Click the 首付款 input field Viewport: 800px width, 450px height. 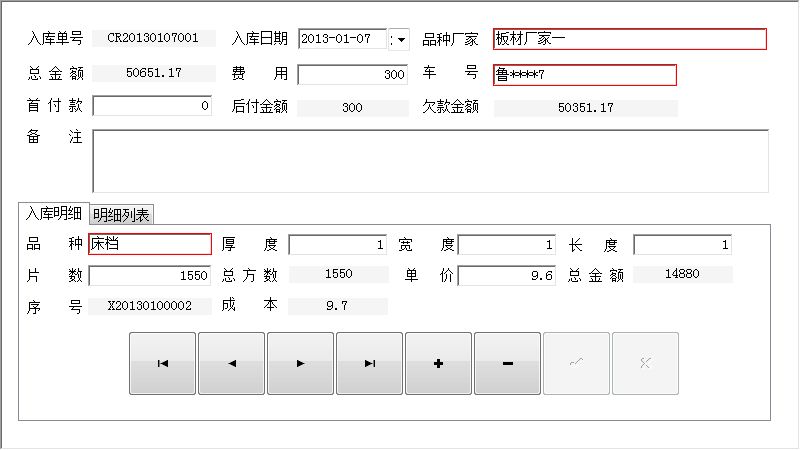tap(152, 106)
